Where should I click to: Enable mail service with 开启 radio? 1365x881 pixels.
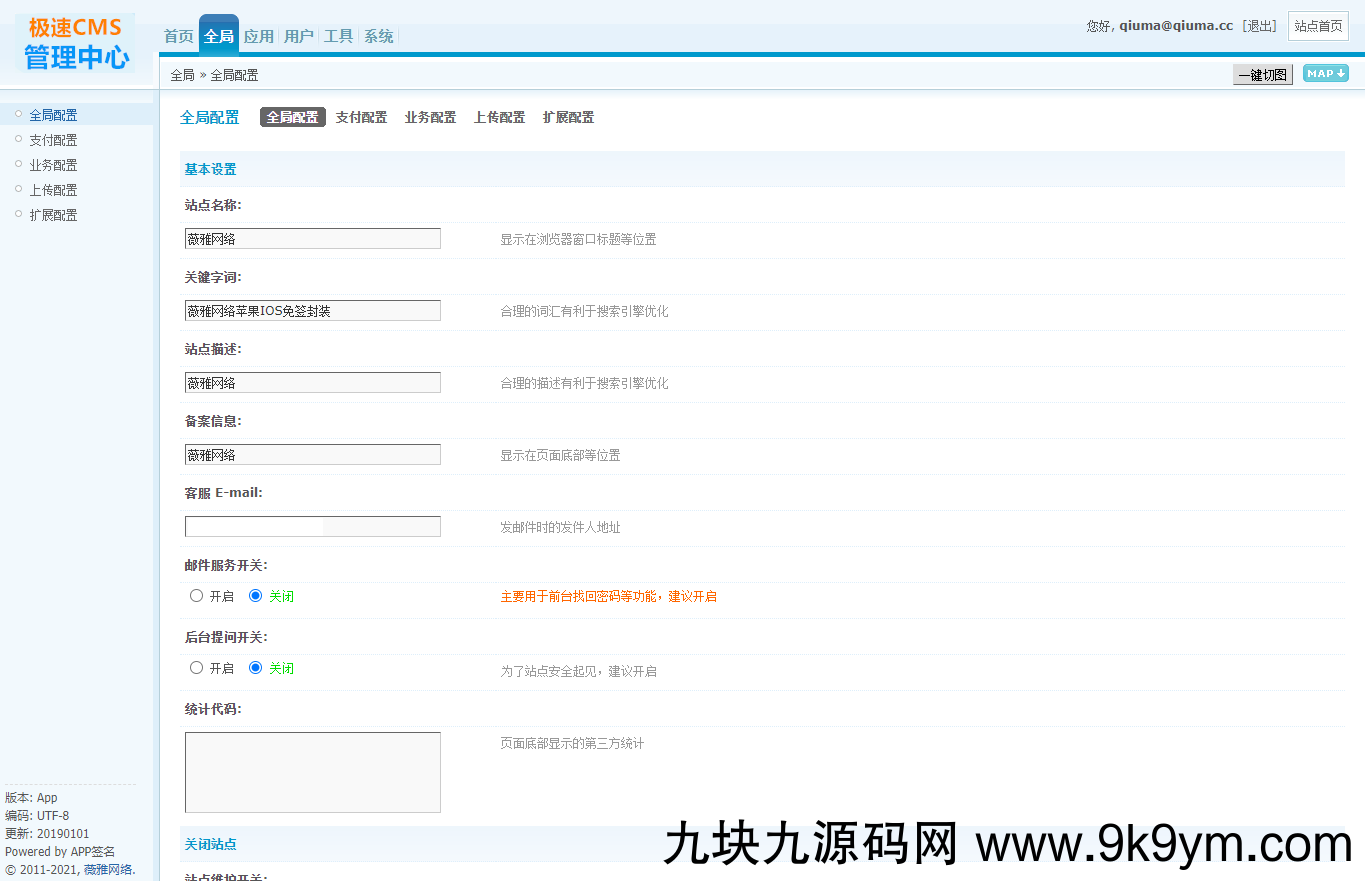pos(197,596)
